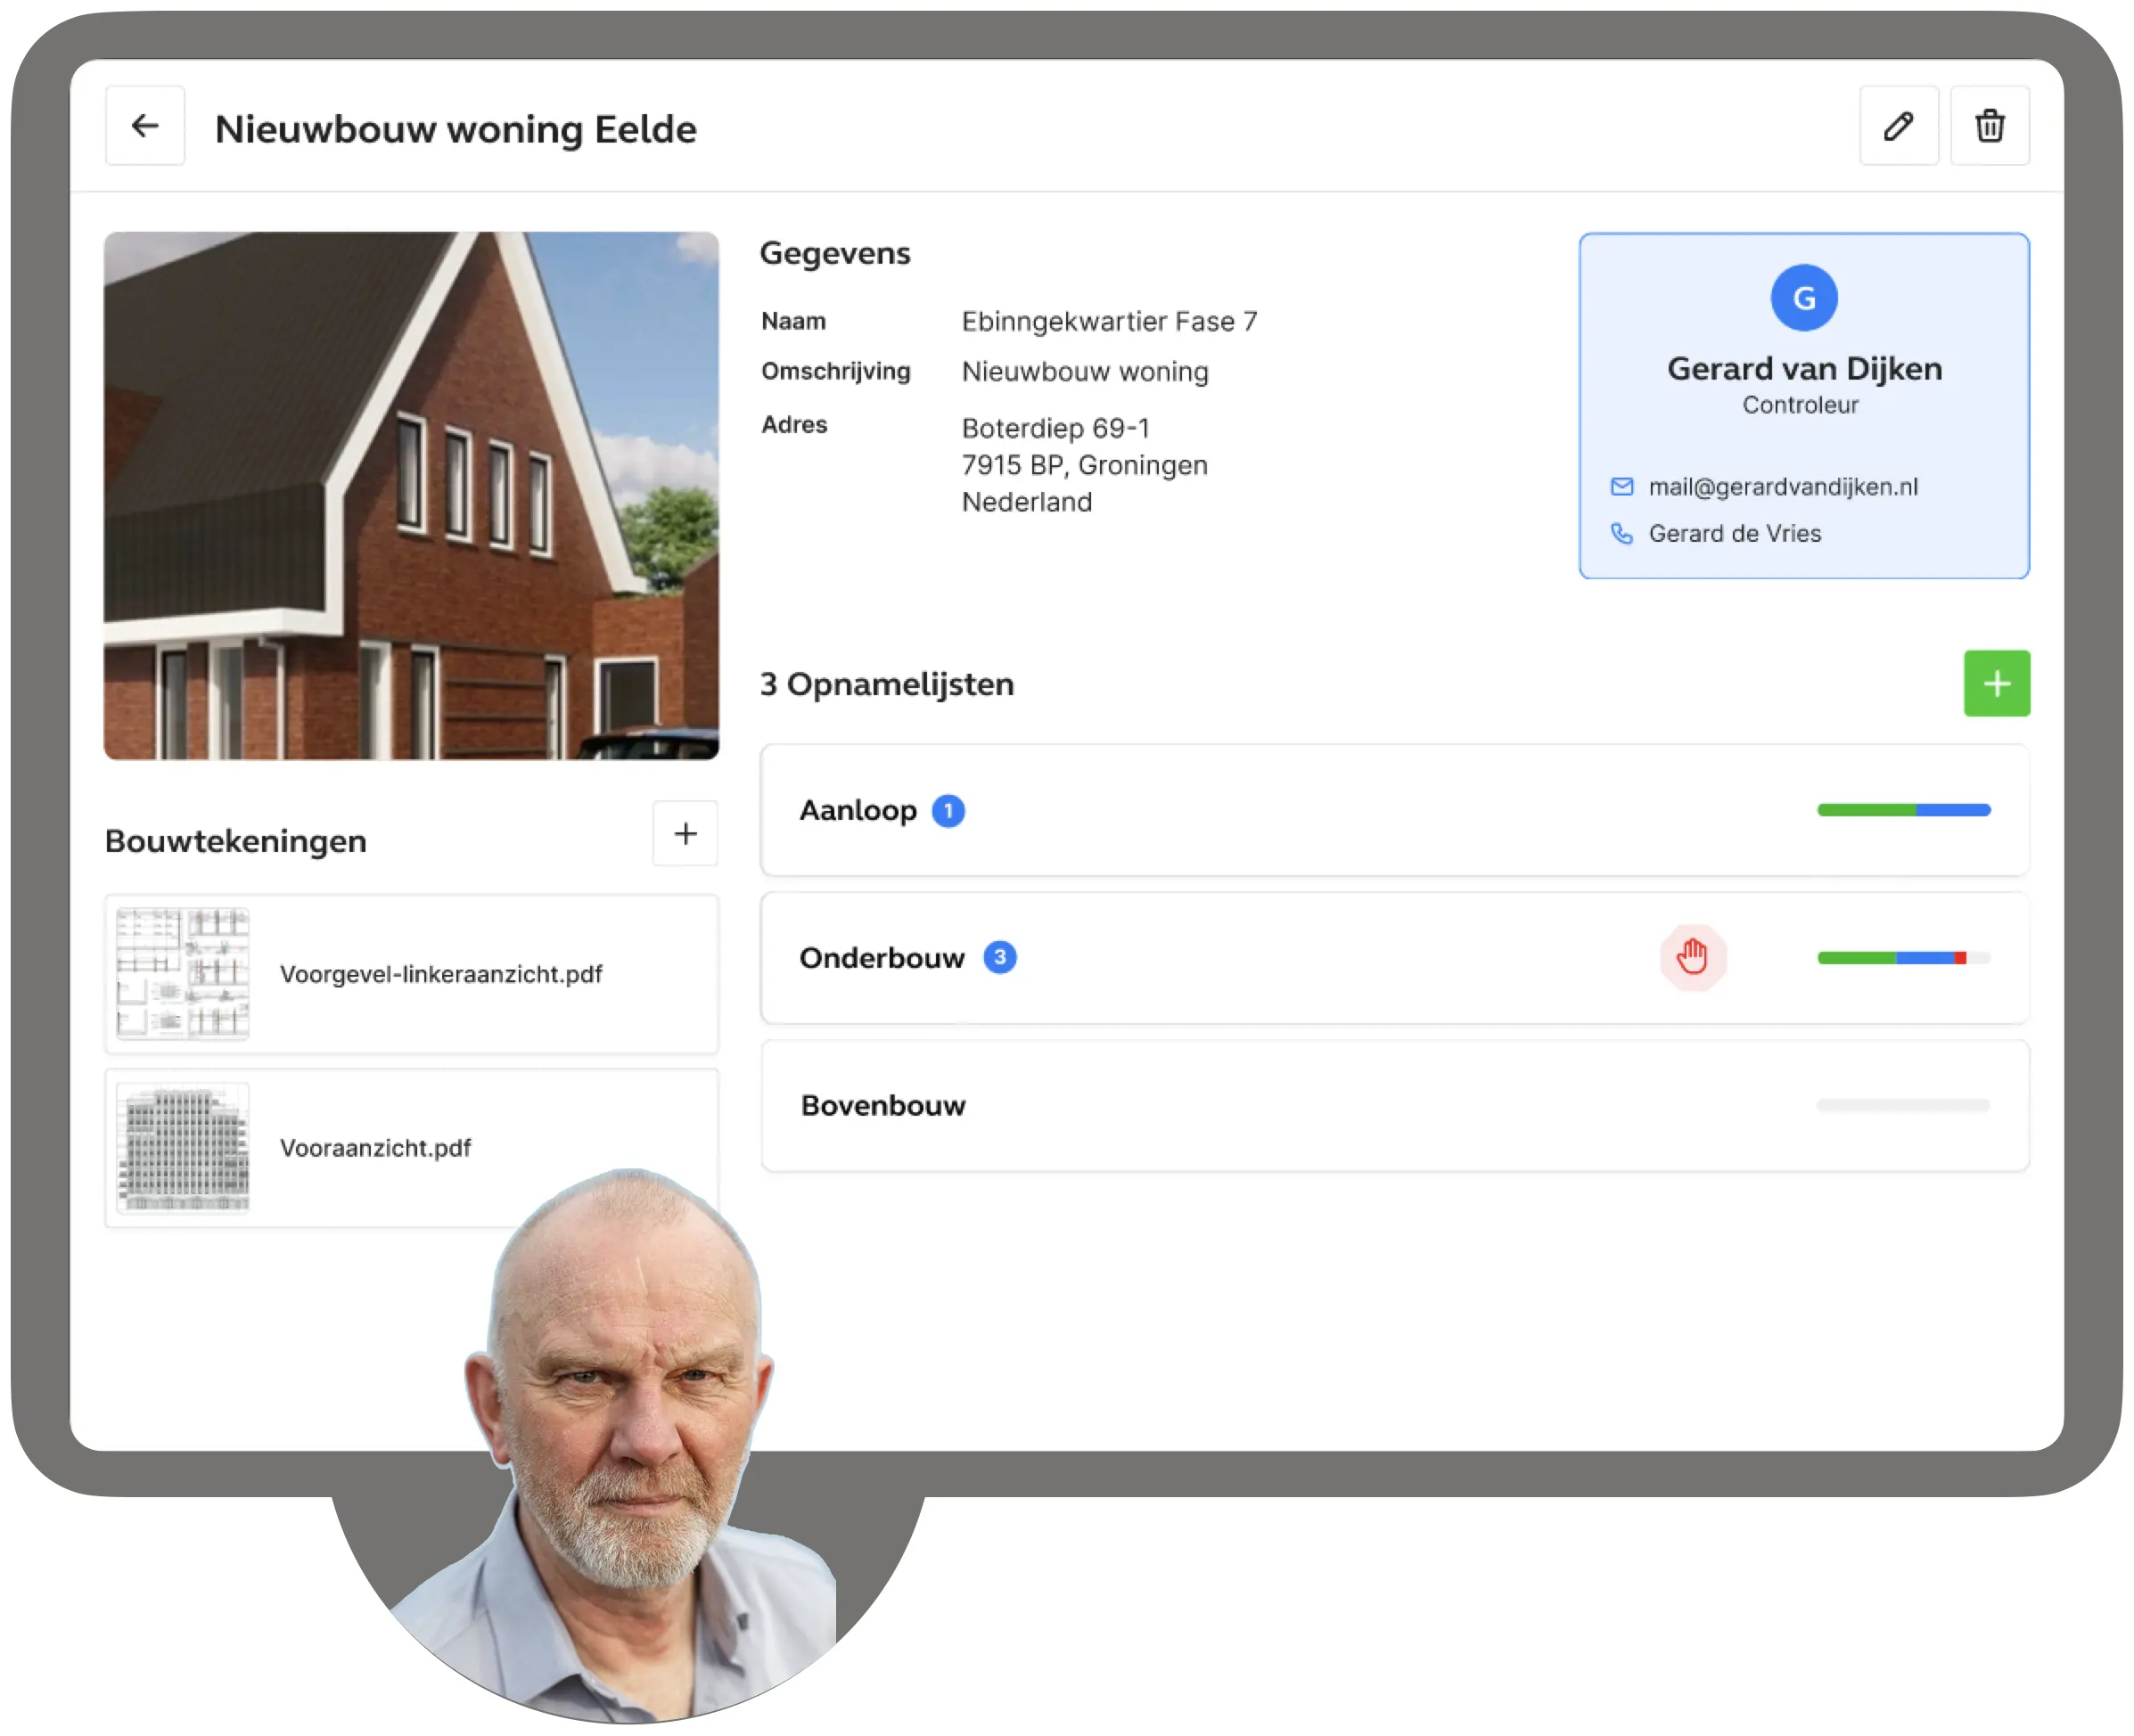
Task: Open the Bovenbouw opnamelijst
Action: pyautogui.click(x=883, y=1106)
